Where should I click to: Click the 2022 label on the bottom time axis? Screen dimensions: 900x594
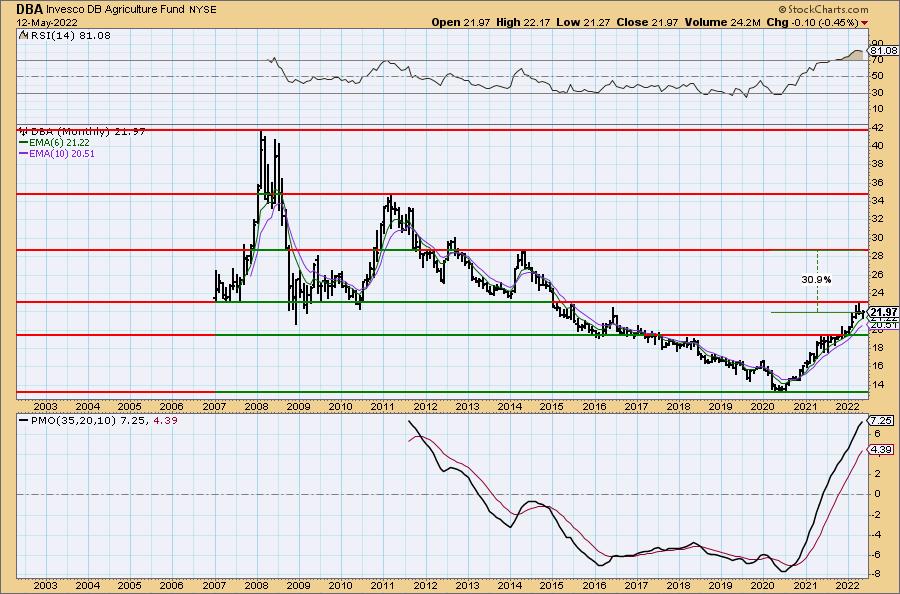click(x=847, y=585)
